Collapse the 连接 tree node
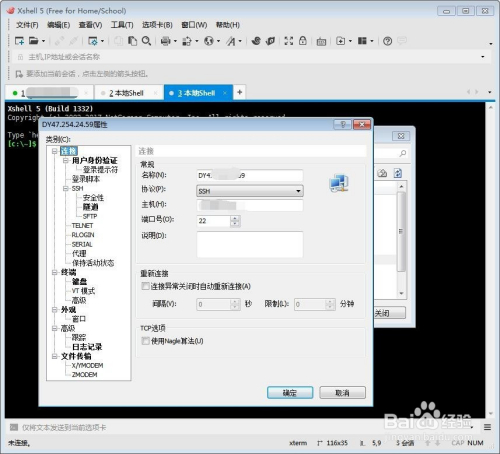Image resolution: width=500 pixels, height=454 pixels. [x=54, y=151]
